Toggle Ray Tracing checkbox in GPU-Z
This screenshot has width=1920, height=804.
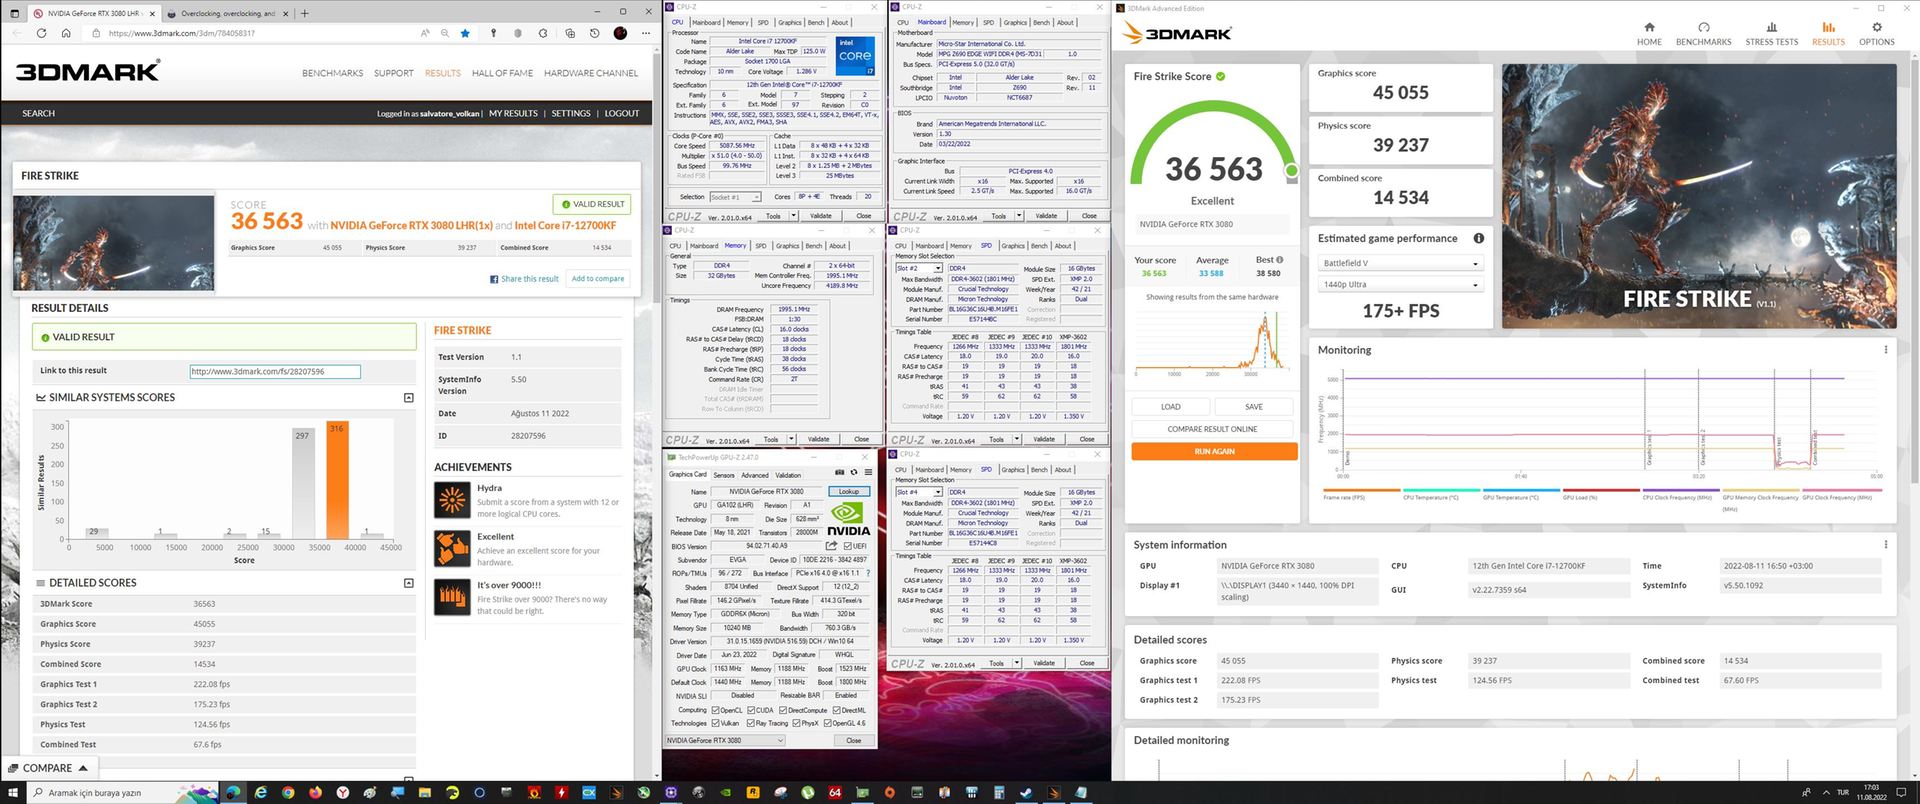coord(751,723)
